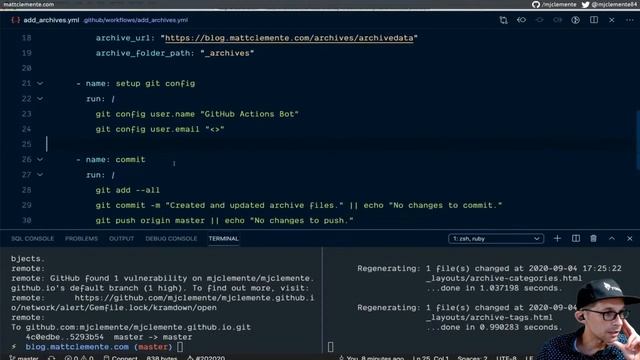The image size is (640, 360).
Task: Click 'git push origin master' on line 30
Action: click(x=150, y=220)
